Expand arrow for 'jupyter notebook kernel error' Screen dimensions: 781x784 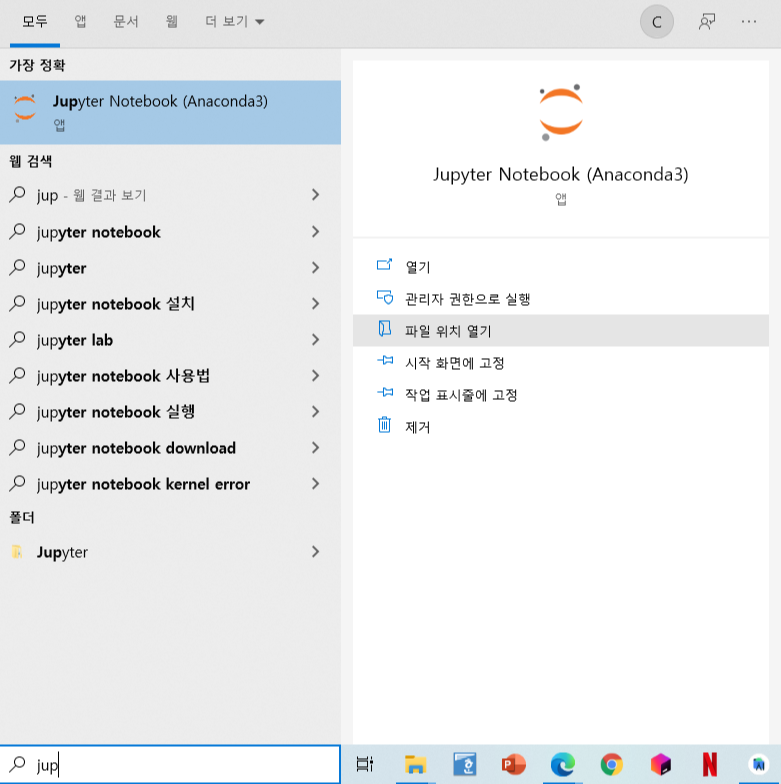[315, 484]
